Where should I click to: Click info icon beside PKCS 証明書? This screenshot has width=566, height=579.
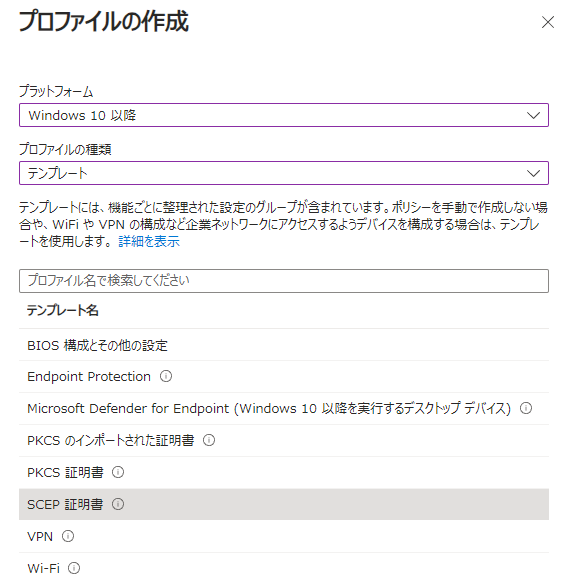(x=118, y=472)
